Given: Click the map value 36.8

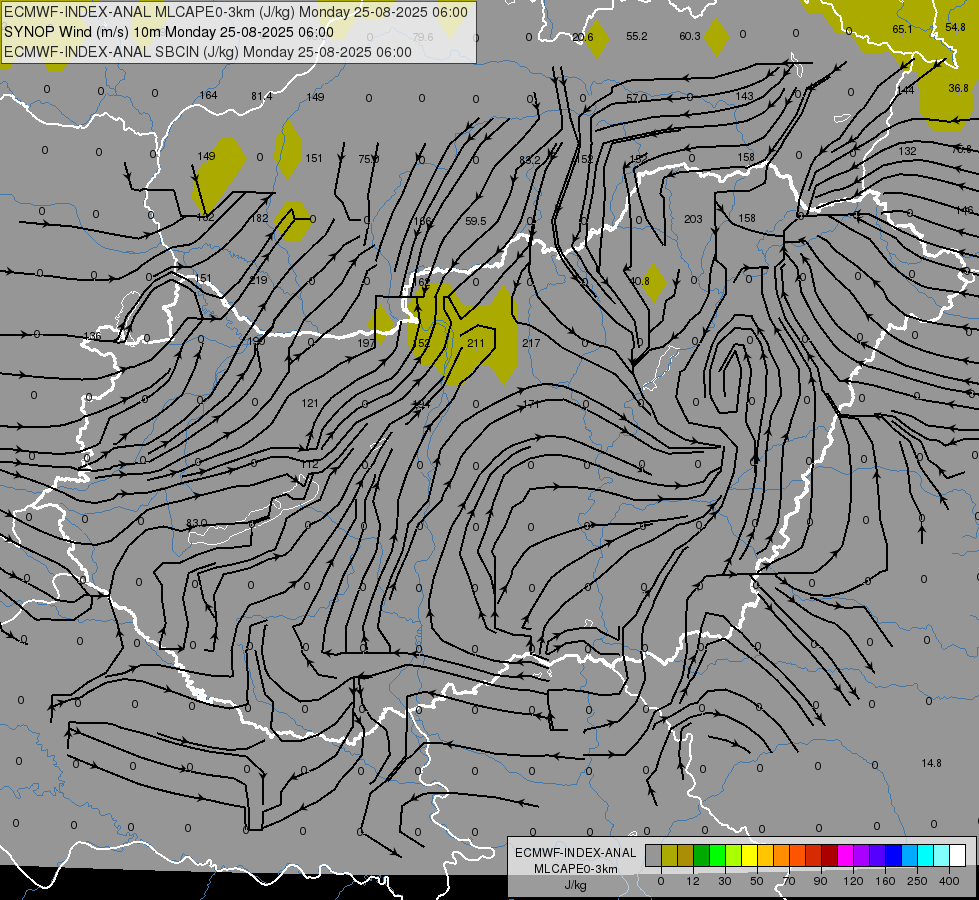Looking at the screenshot, I should coord(958,89).
